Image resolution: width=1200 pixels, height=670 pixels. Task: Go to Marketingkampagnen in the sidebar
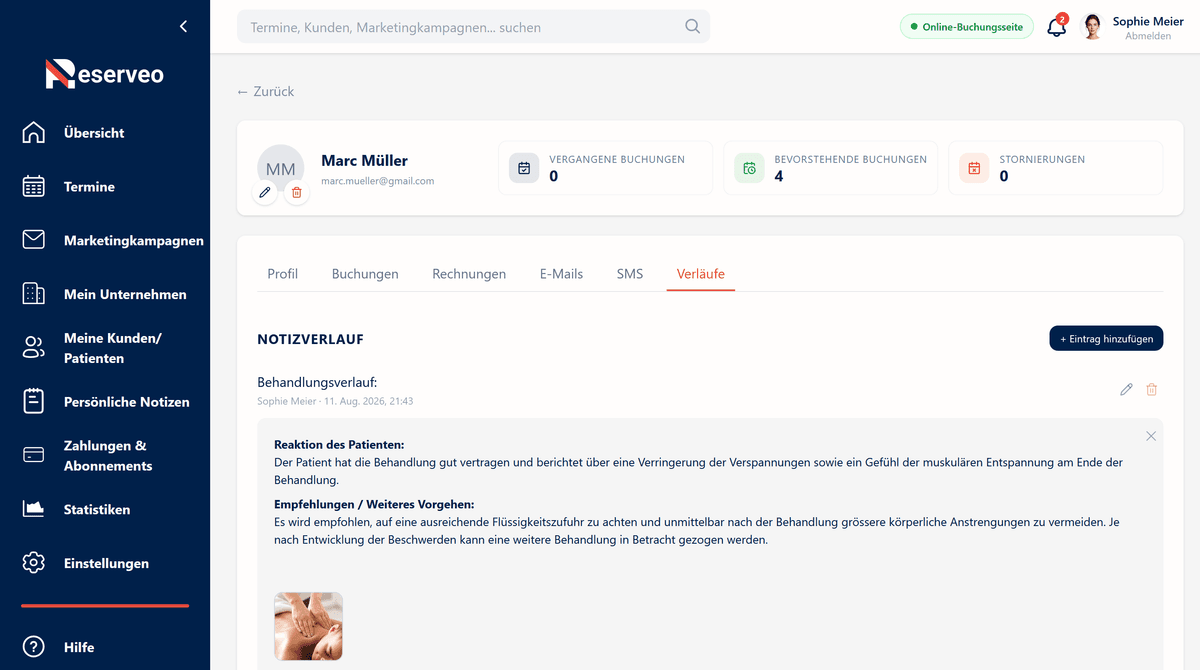[x=134, y=240]
